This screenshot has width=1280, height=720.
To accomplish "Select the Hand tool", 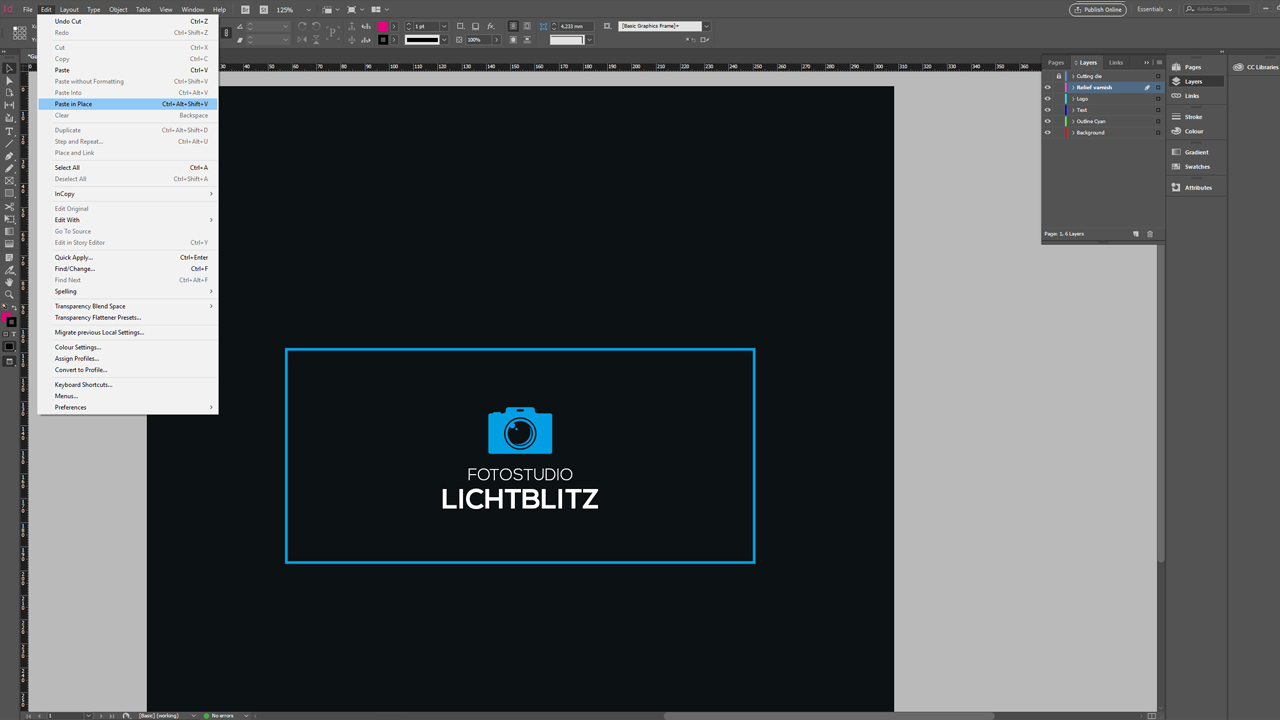I will [x=10, y=282].
